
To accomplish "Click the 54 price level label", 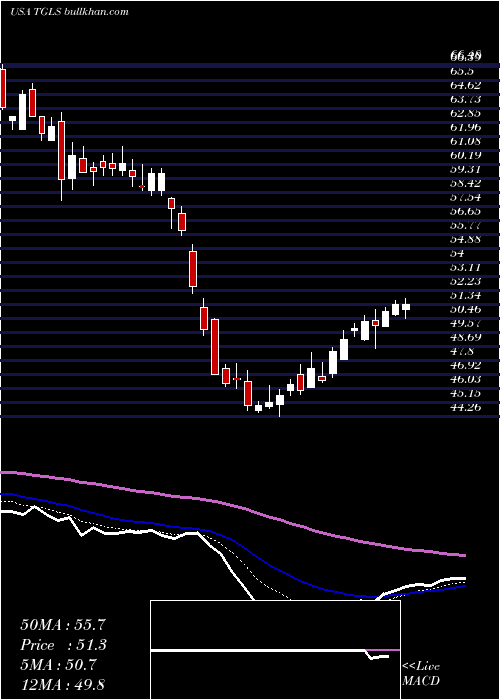I will pos(458,253).
